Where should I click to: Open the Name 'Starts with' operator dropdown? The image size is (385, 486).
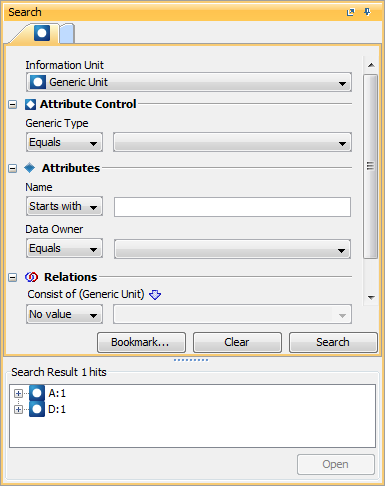(x=64, y=206)
